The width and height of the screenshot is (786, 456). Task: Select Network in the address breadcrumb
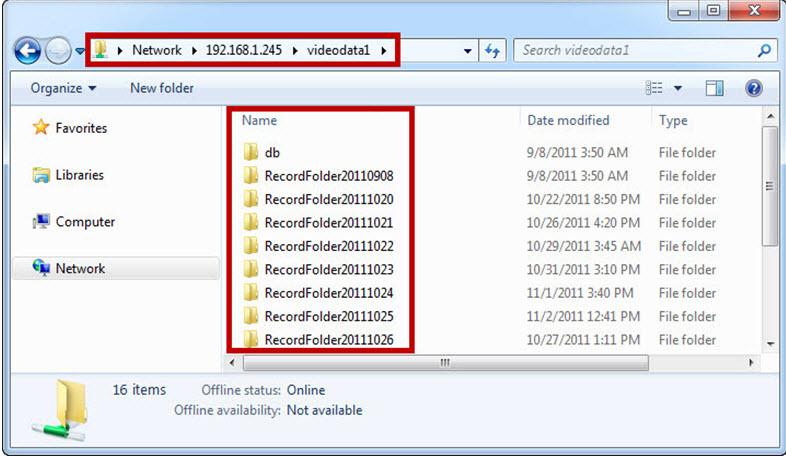tap(156, 50)
